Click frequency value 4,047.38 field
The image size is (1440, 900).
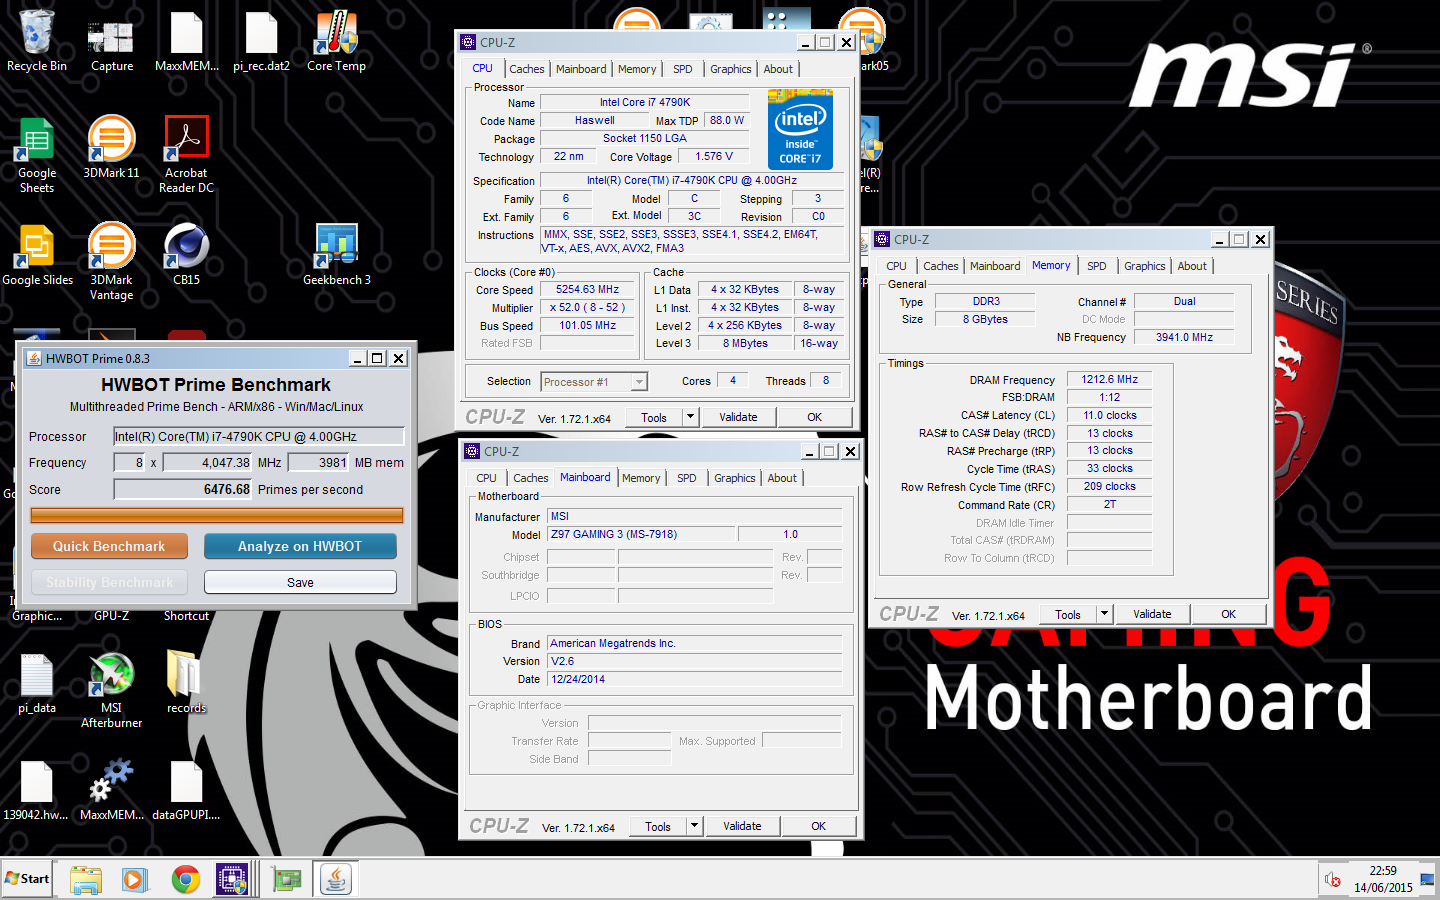pos(208,462)
